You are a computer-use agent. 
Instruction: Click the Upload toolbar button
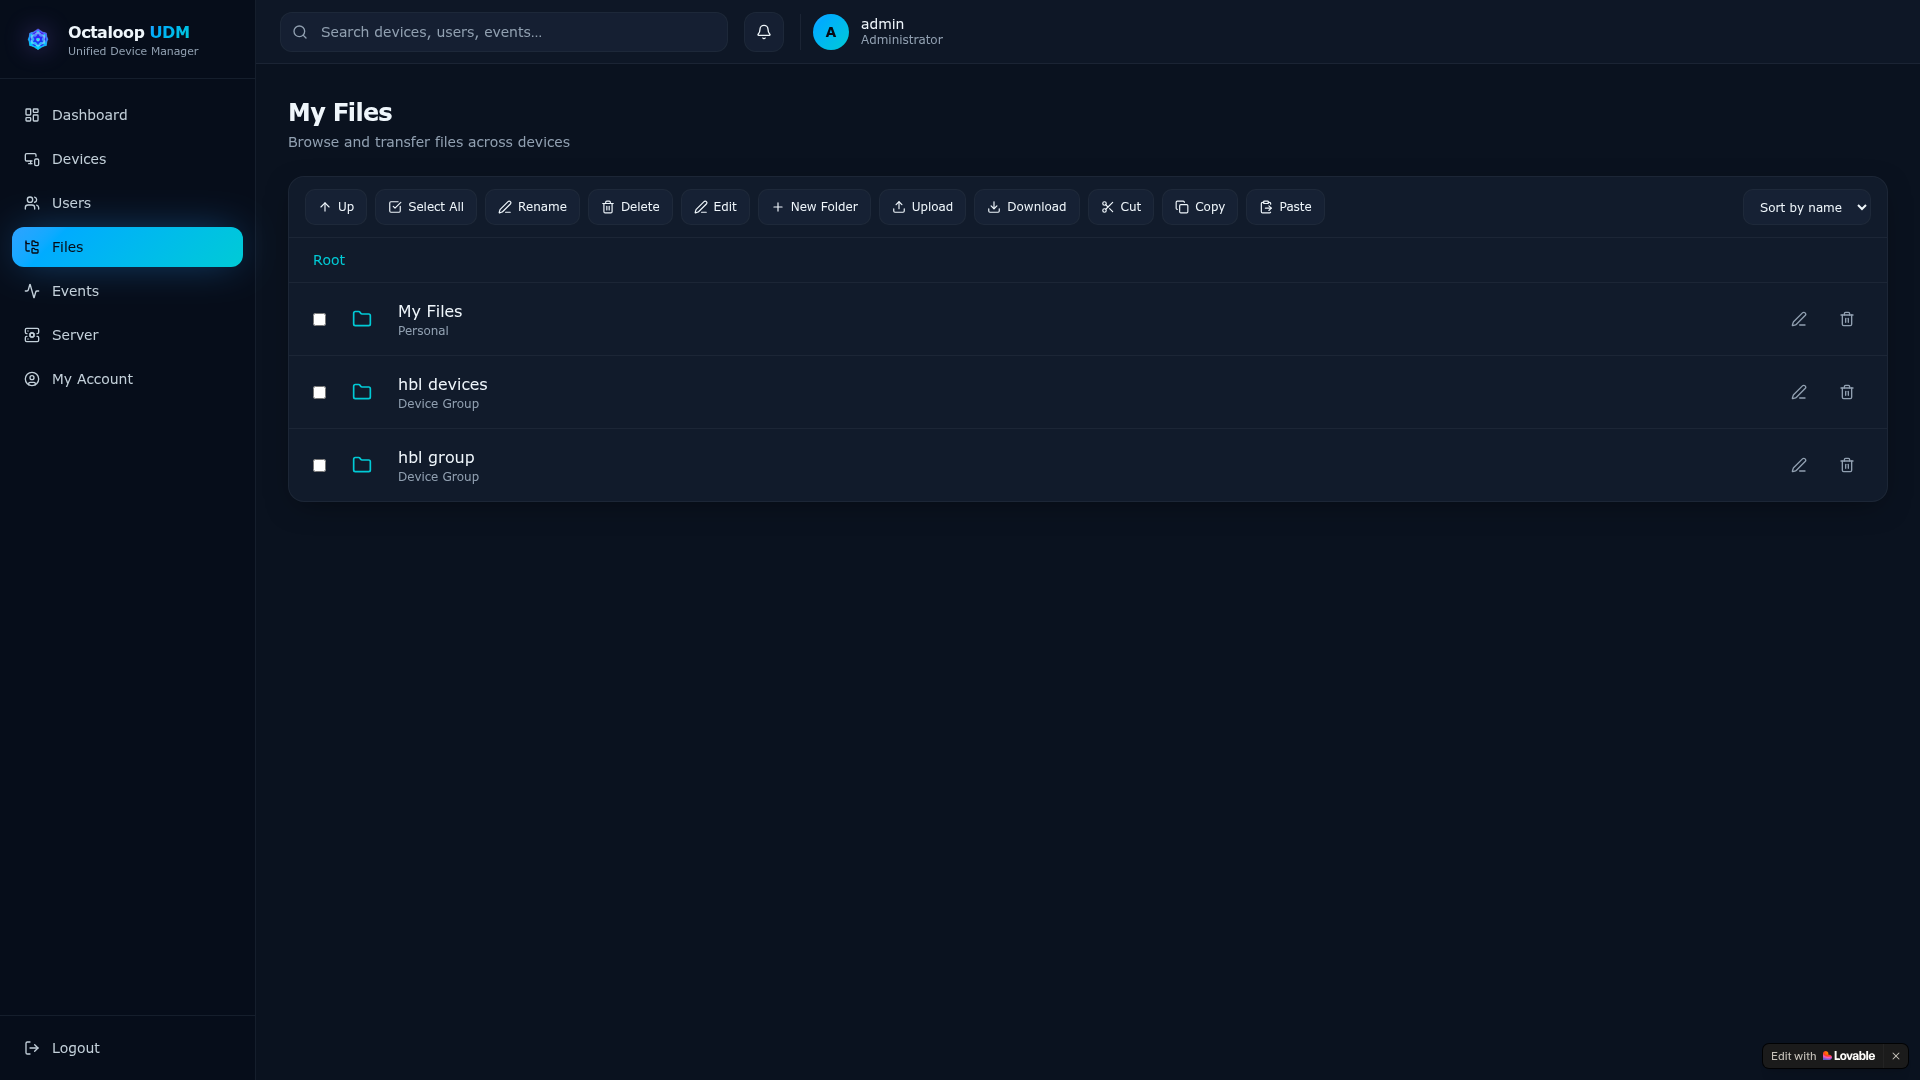click(x=922, y=207)
